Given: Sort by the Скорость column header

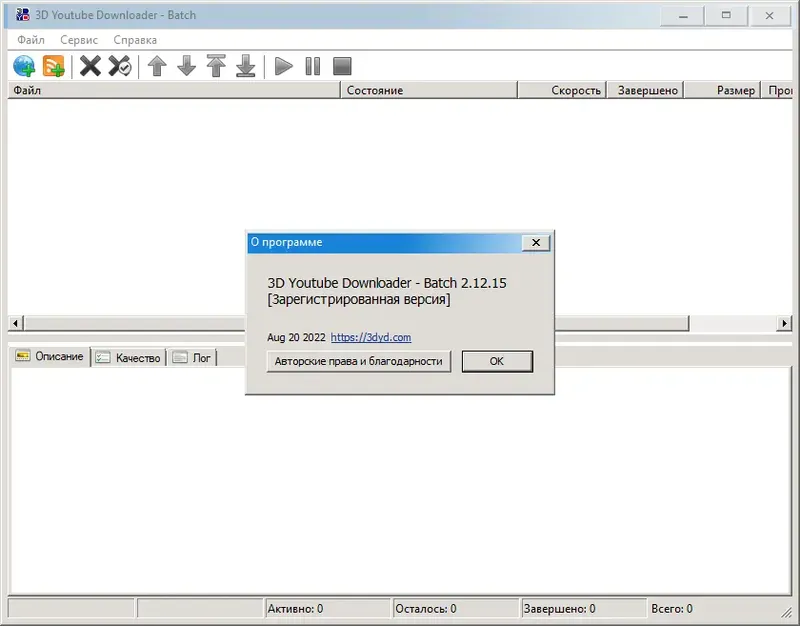Looking at the screenshot, I should coord(562,90).
